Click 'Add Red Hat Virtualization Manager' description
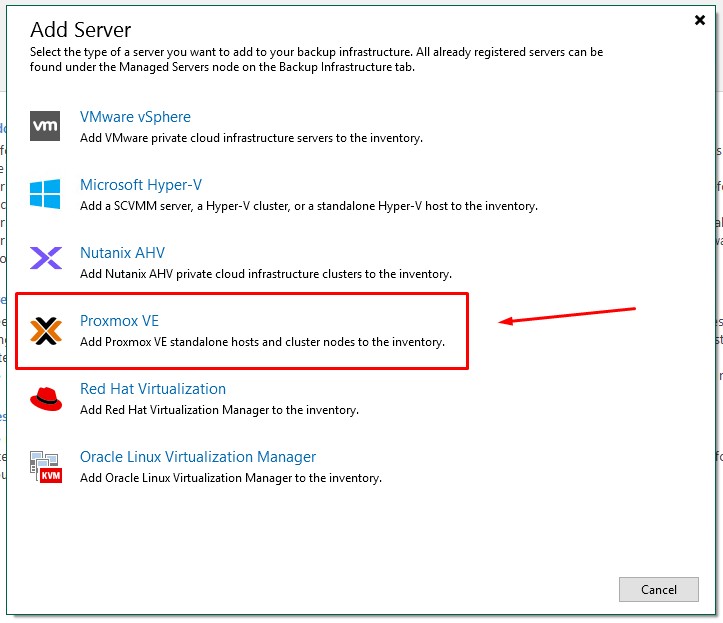Screen dimensions: 723x623 coord(219,410)
